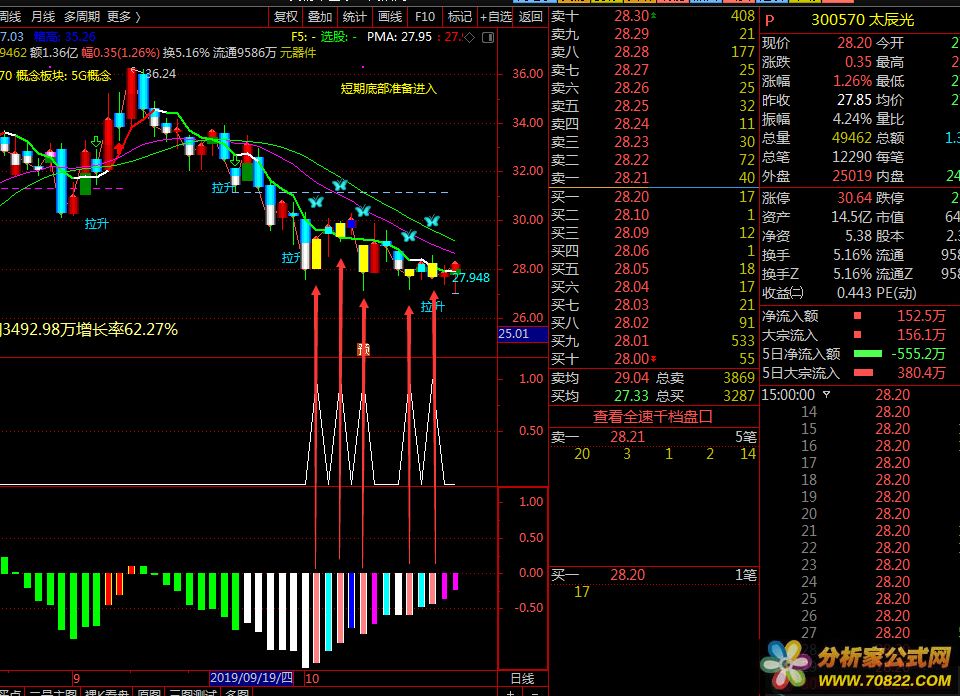
Task: Click the 返回 back button
Action: pos(530,17)
